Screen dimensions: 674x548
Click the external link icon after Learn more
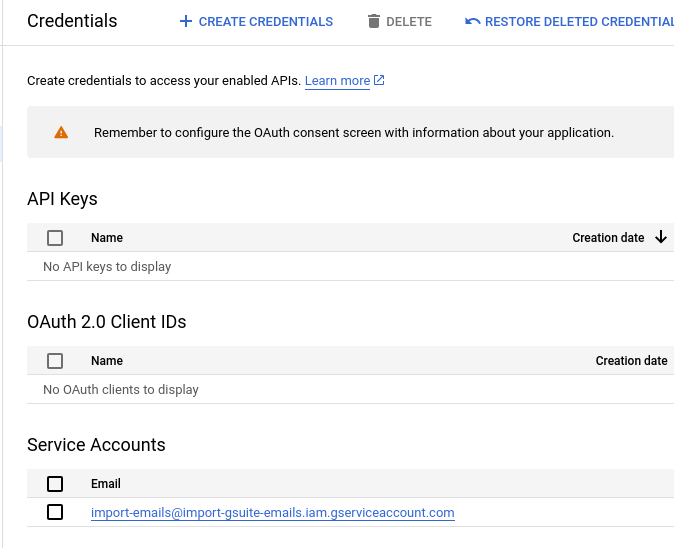pyautogui.click(x=379, y=81)
